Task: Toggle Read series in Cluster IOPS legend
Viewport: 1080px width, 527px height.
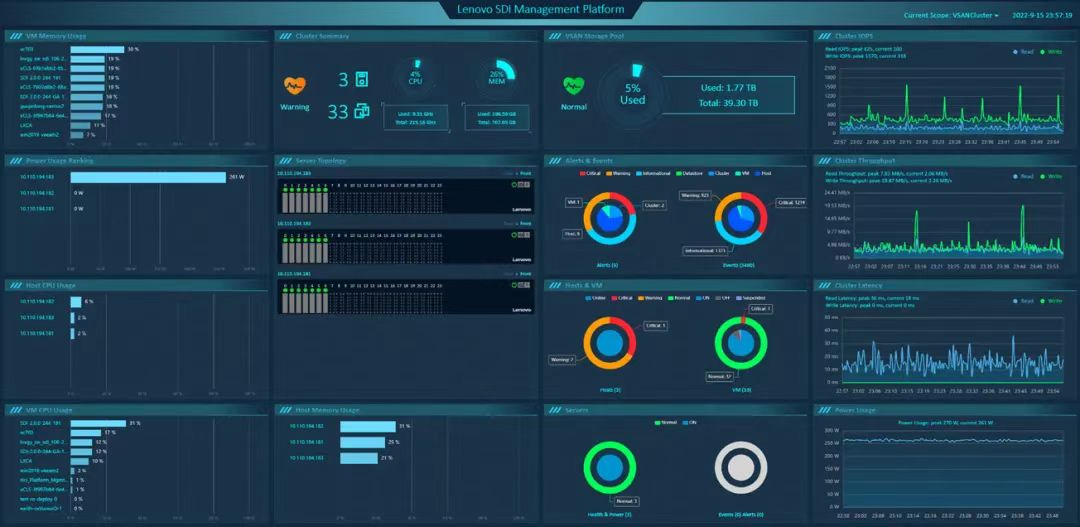Action: (x=1018, y=50)
